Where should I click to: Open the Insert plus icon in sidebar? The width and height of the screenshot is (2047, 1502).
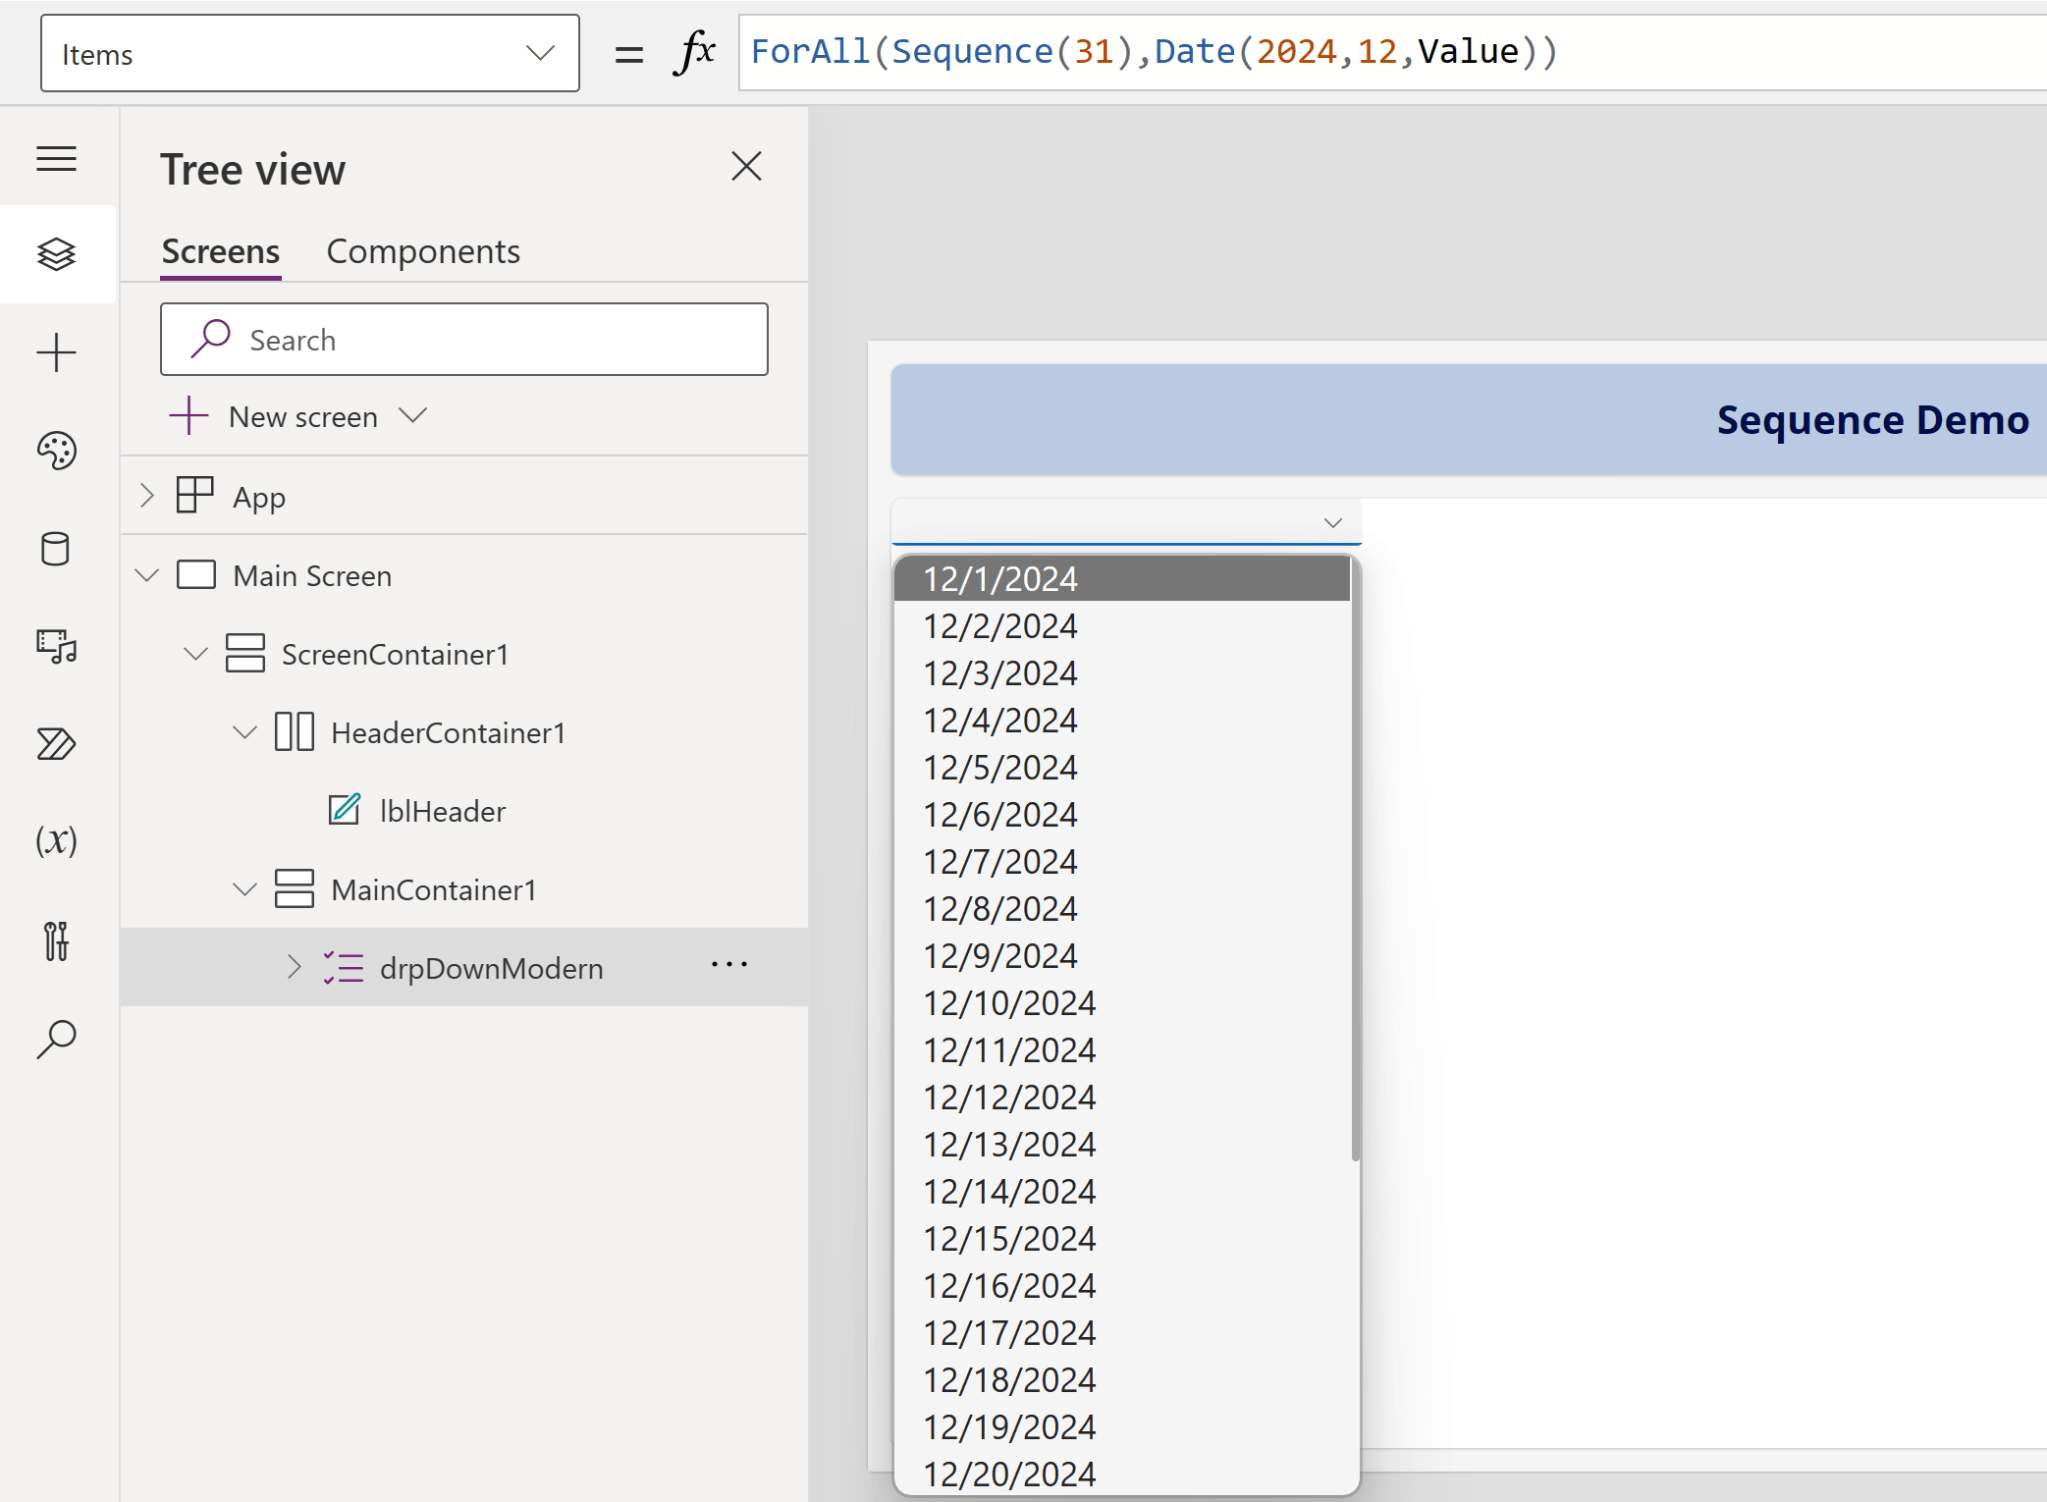point(56,353)
